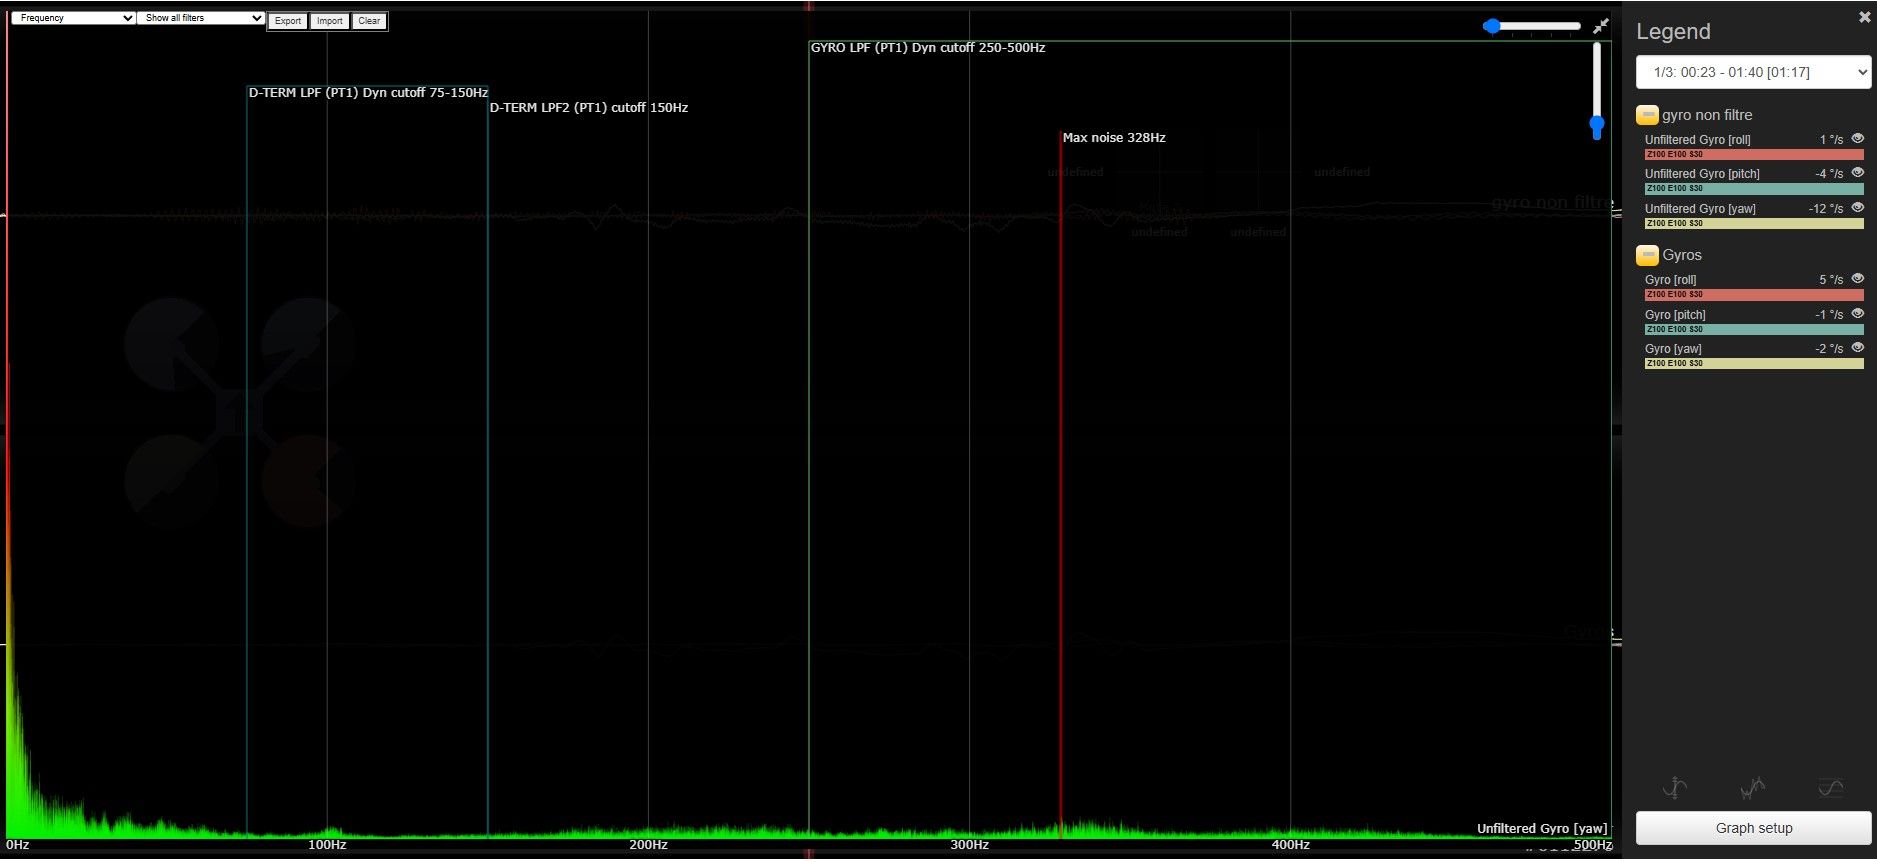Close the Legend panel
Viewport: 1877px width, 862px height.
1864,17
